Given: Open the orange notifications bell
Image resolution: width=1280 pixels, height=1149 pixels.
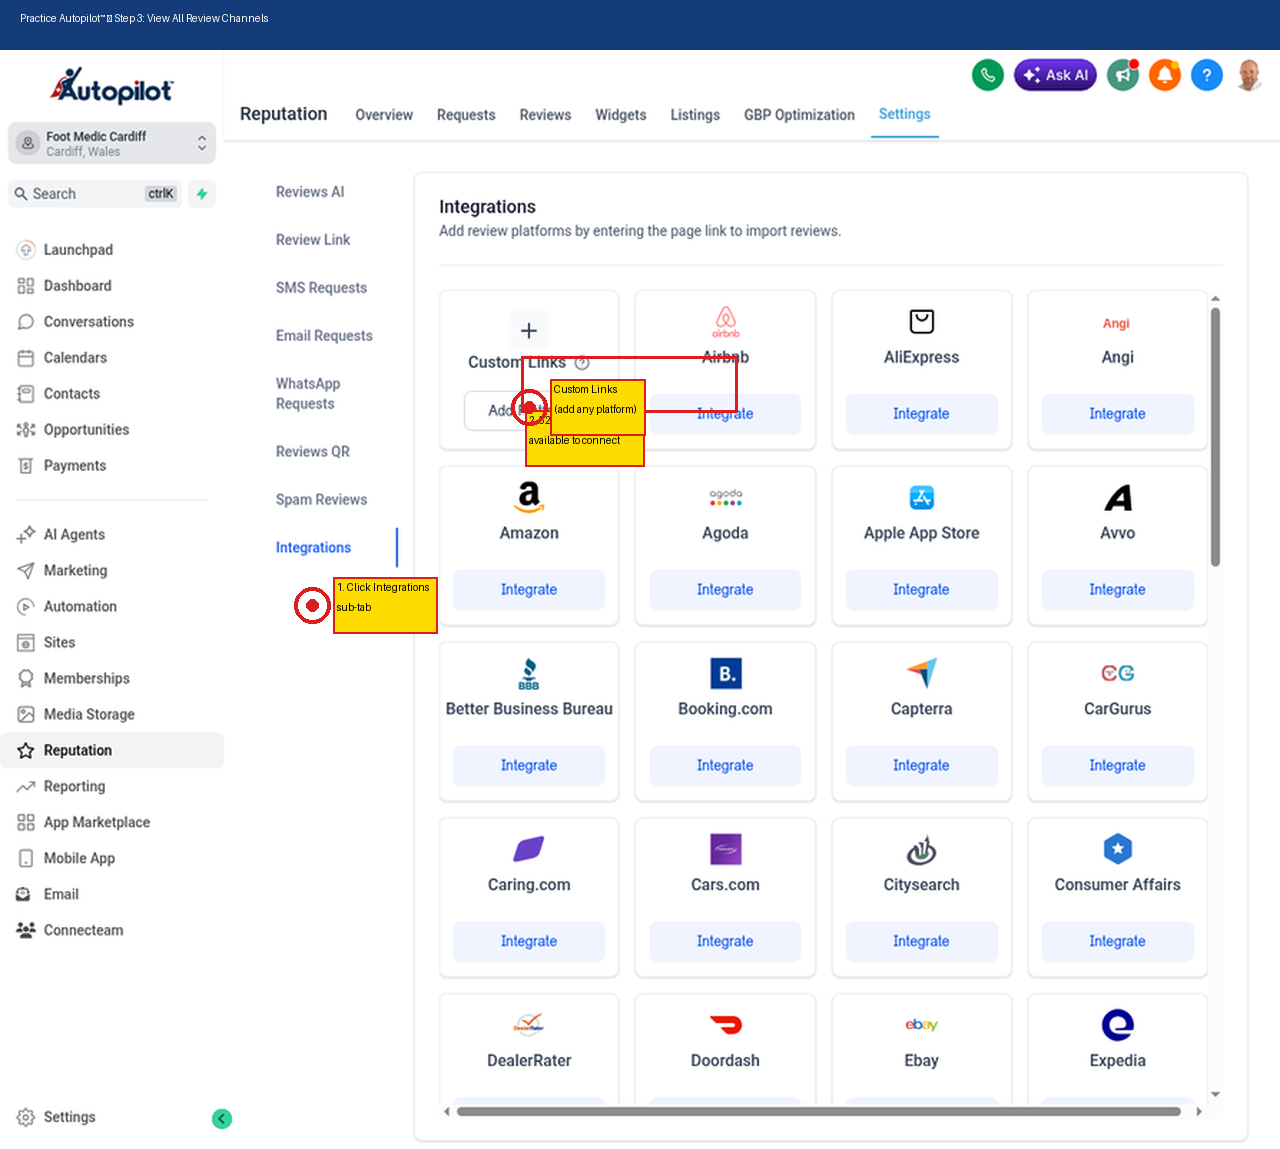Looking at the screenshot, I should [1165, 75].
